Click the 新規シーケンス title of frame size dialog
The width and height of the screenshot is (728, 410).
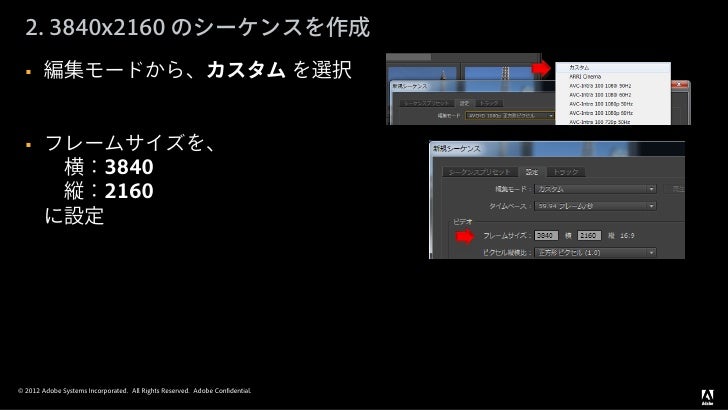click(456, 149)
